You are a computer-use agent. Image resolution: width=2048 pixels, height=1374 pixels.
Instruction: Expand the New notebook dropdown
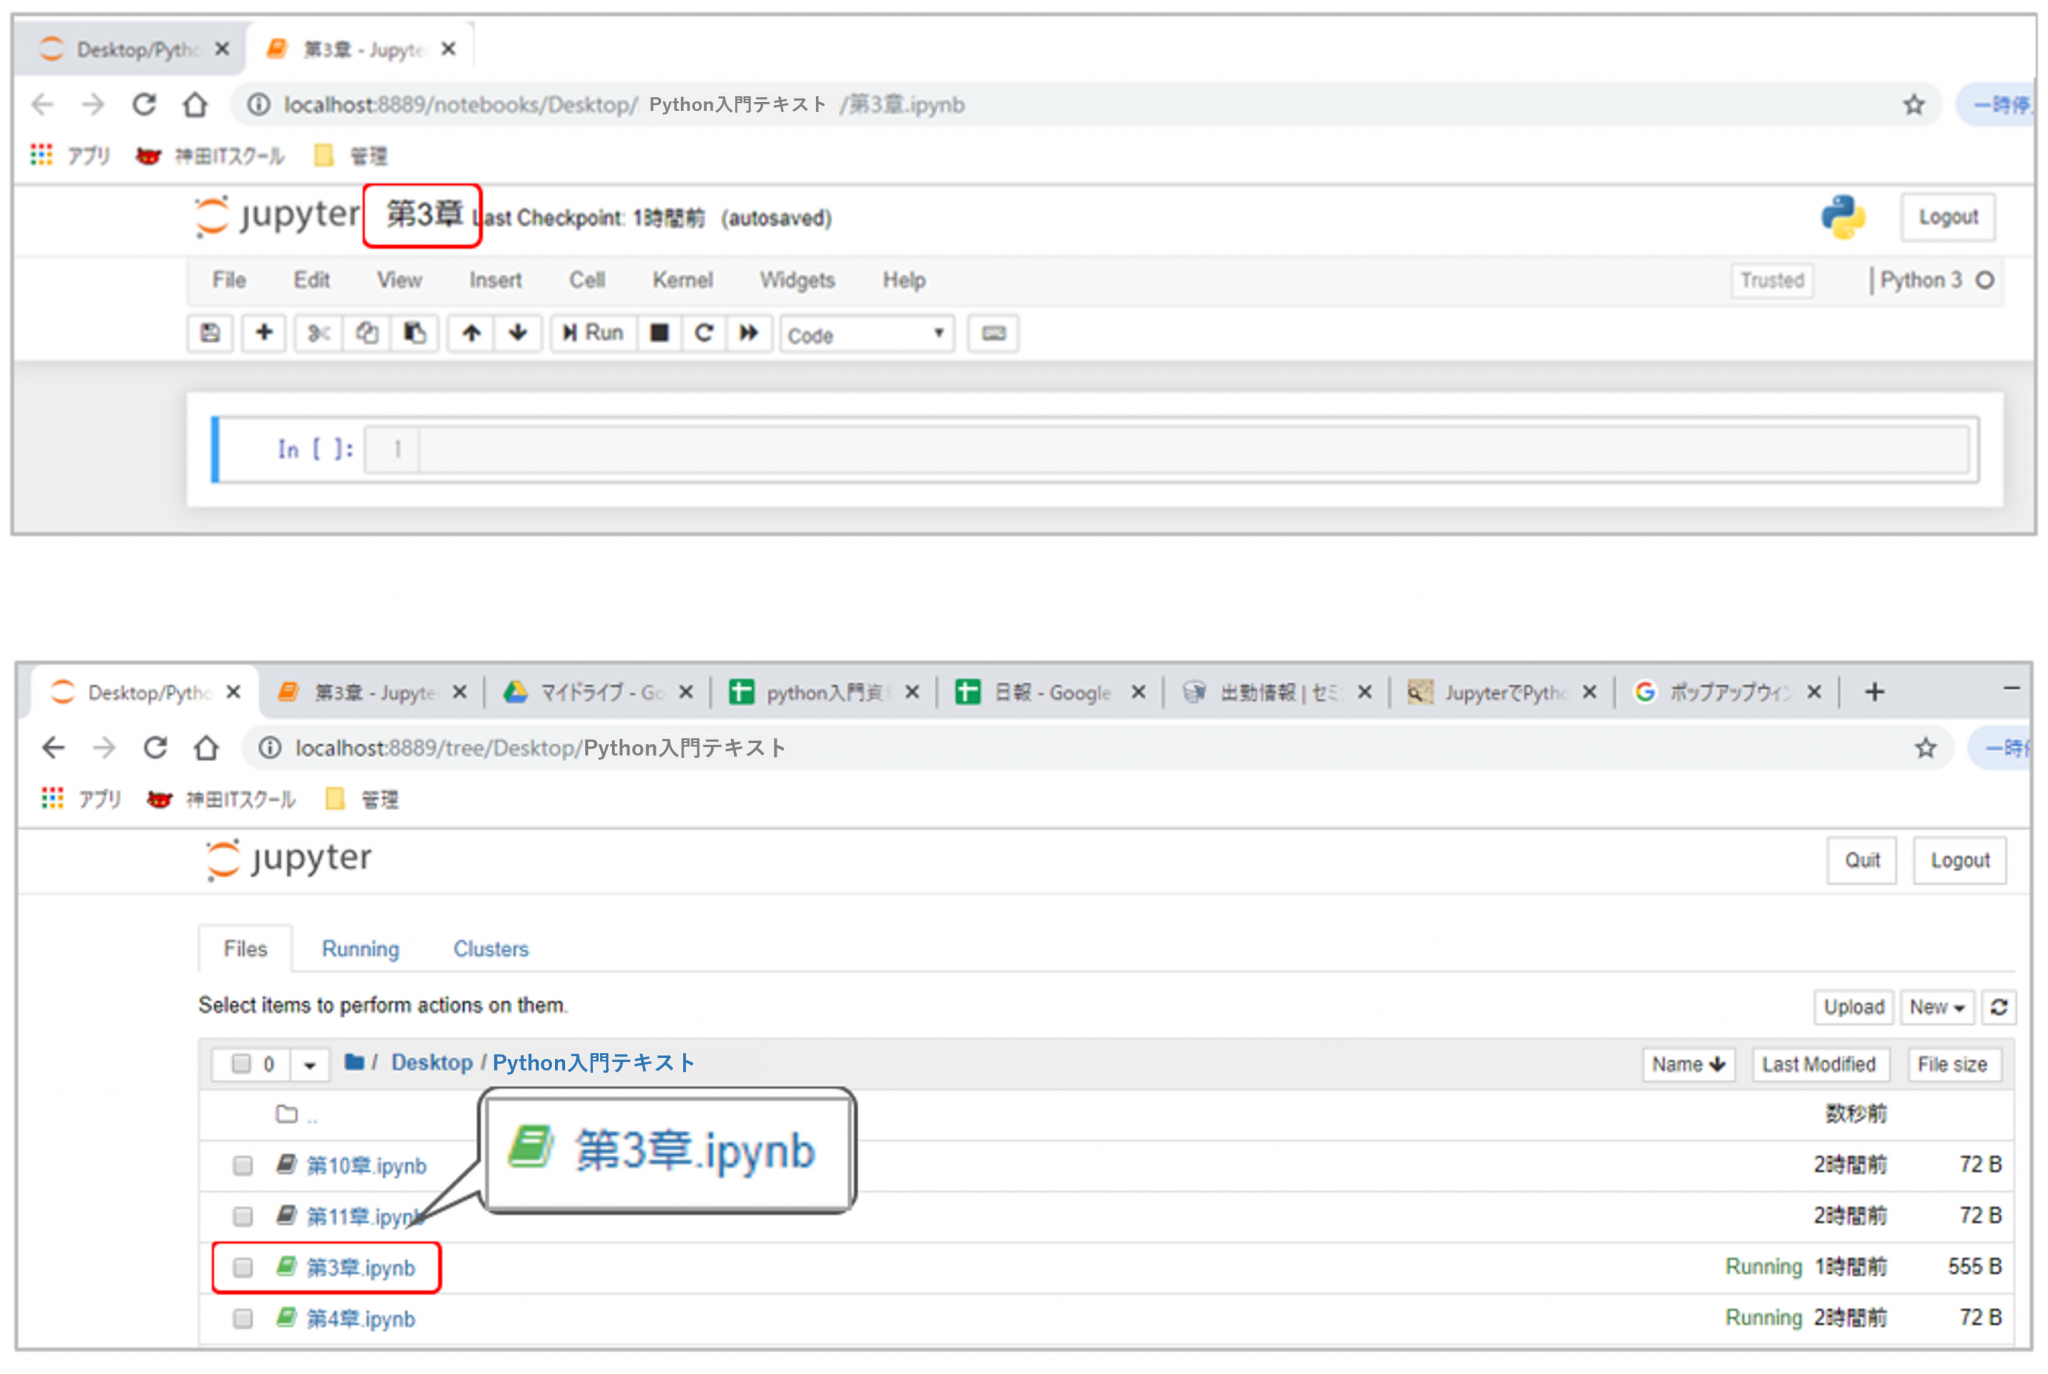click(x=1936, y=1007)
